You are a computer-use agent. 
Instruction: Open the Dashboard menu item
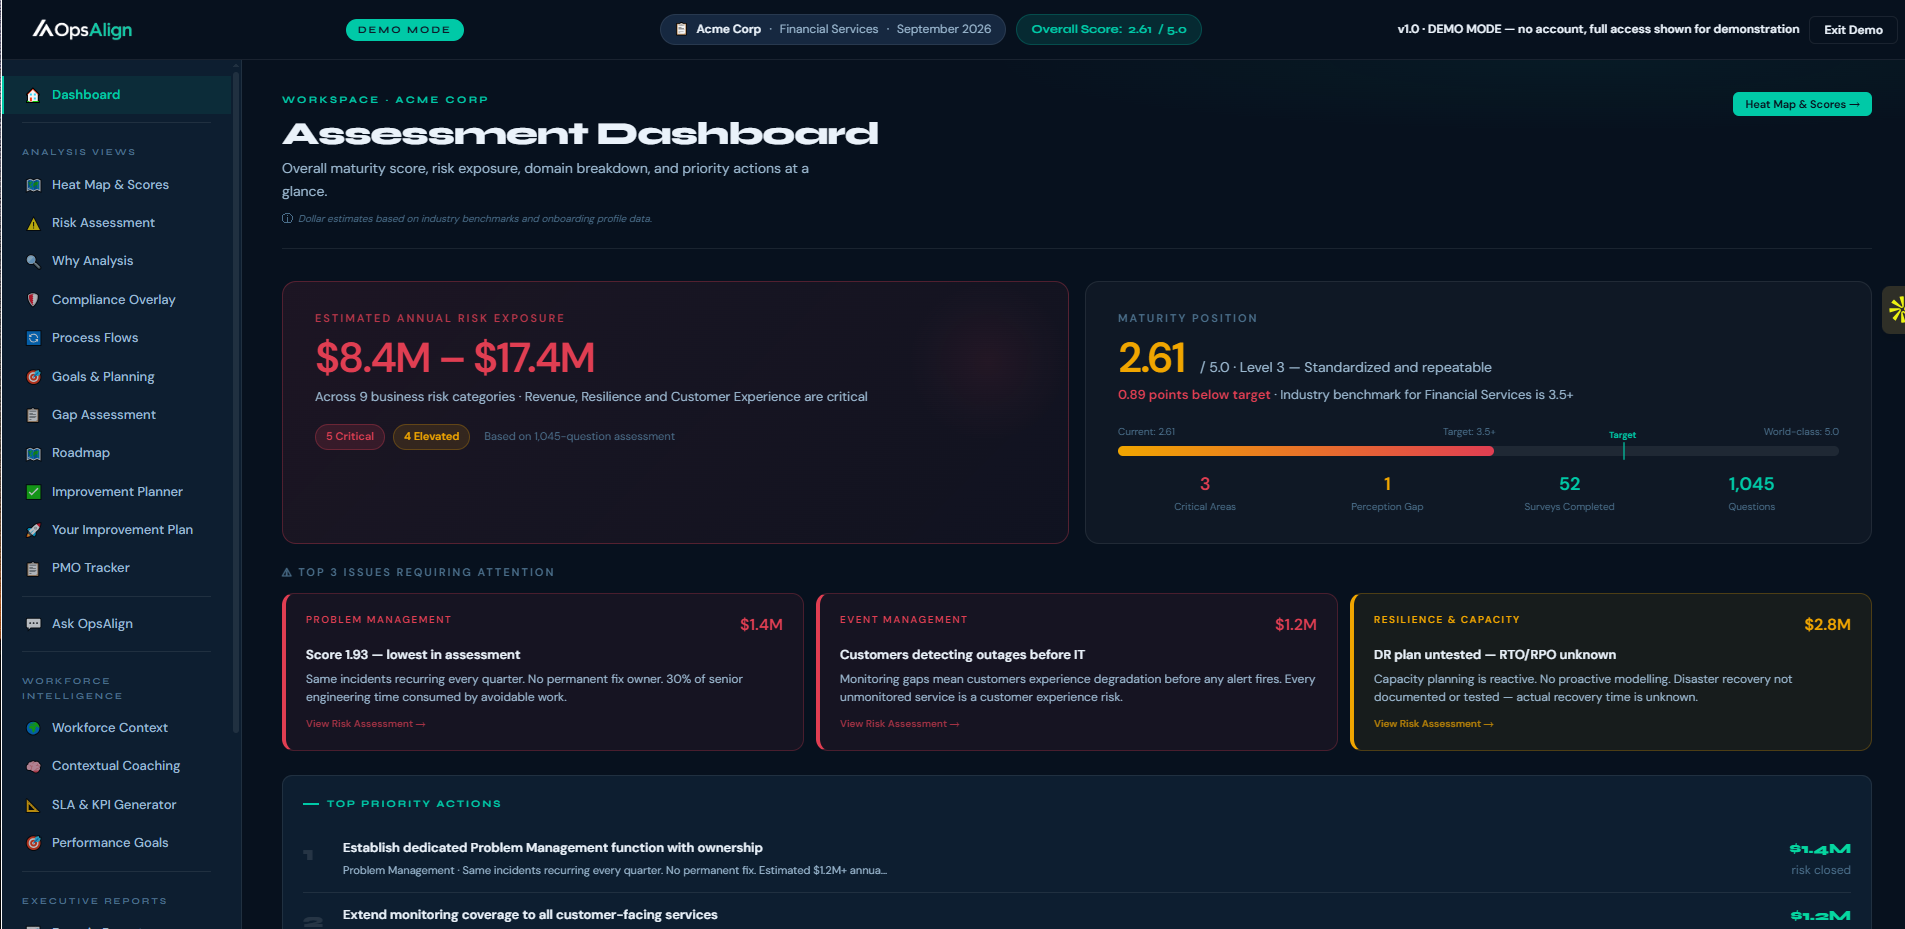118,95
